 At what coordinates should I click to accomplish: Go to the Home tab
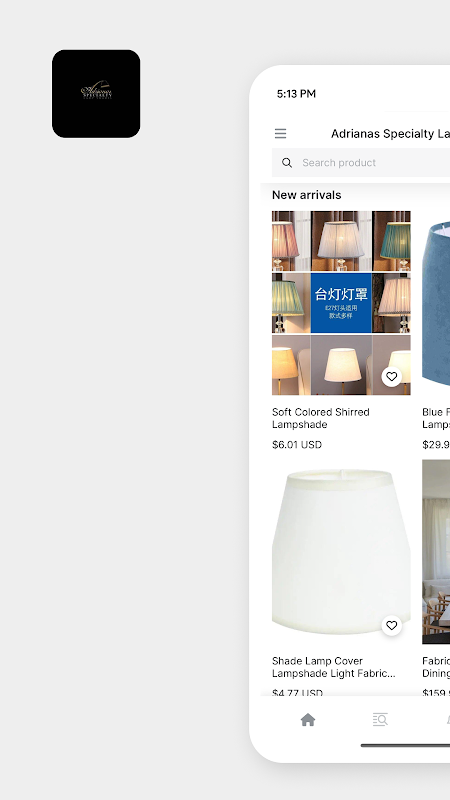(x=308, y=720)
